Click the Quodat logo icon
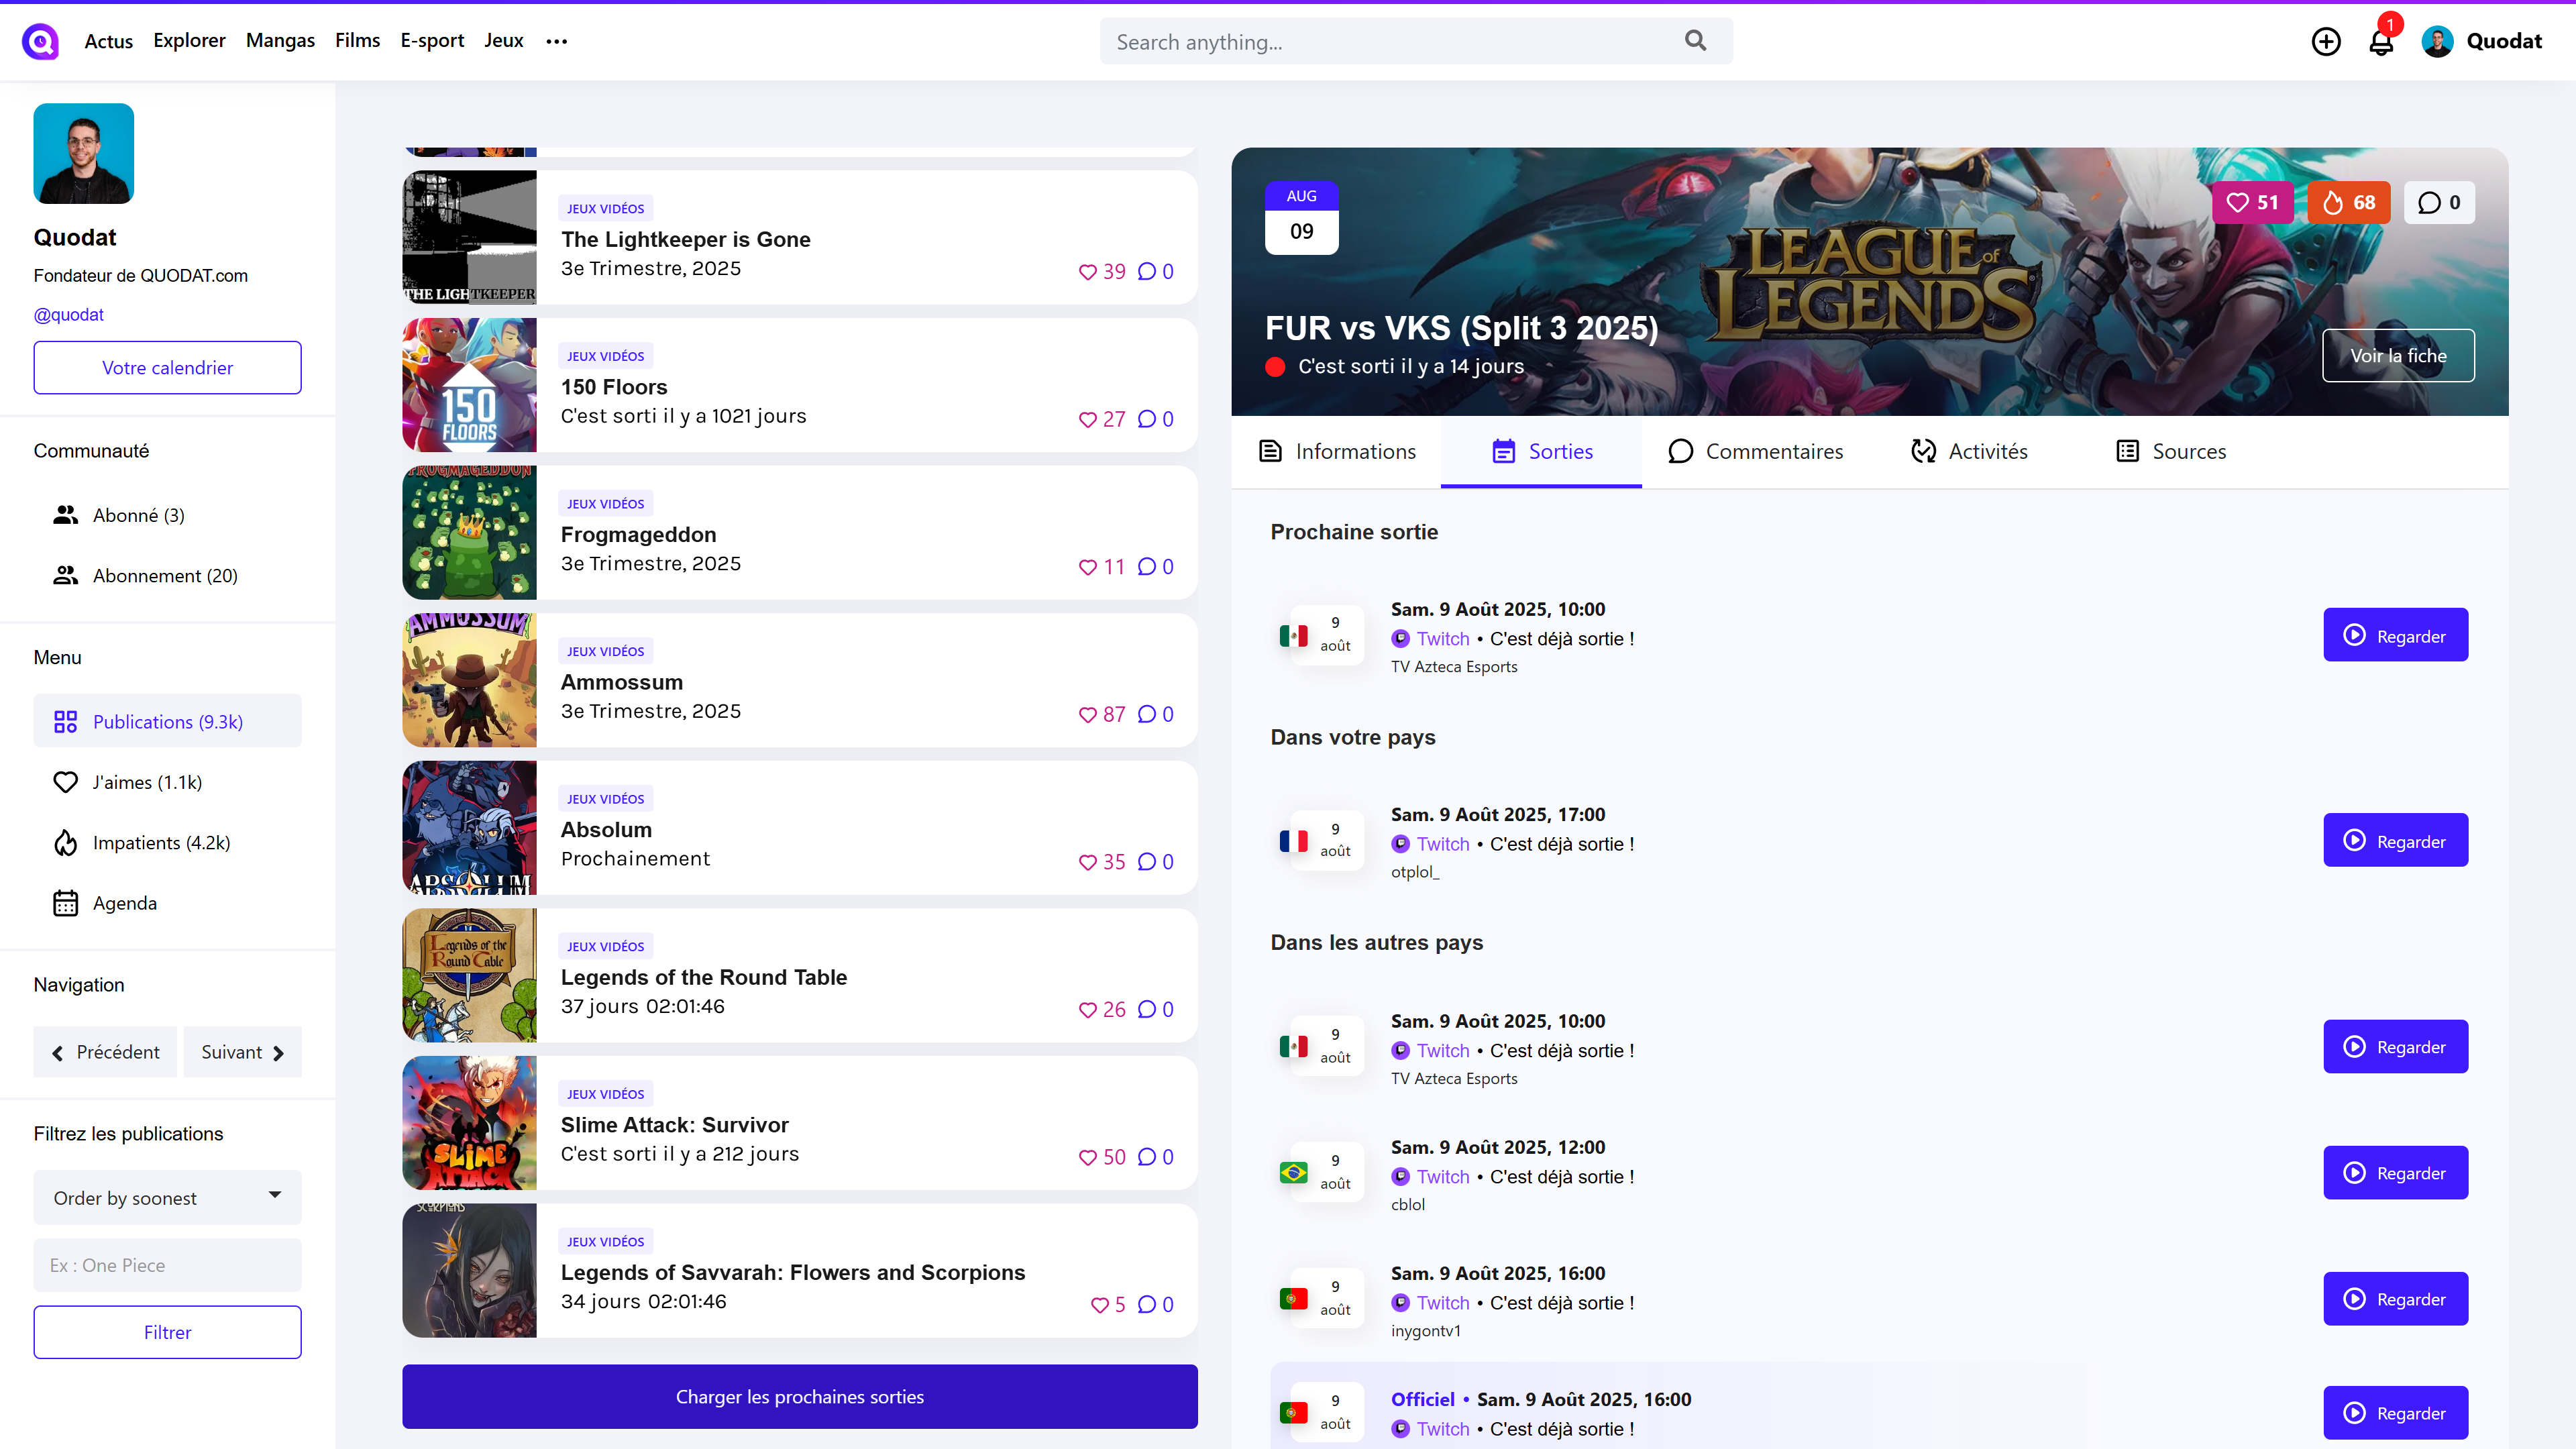This screenshot has height=1449, width=2576. click(x=40, y=41)
